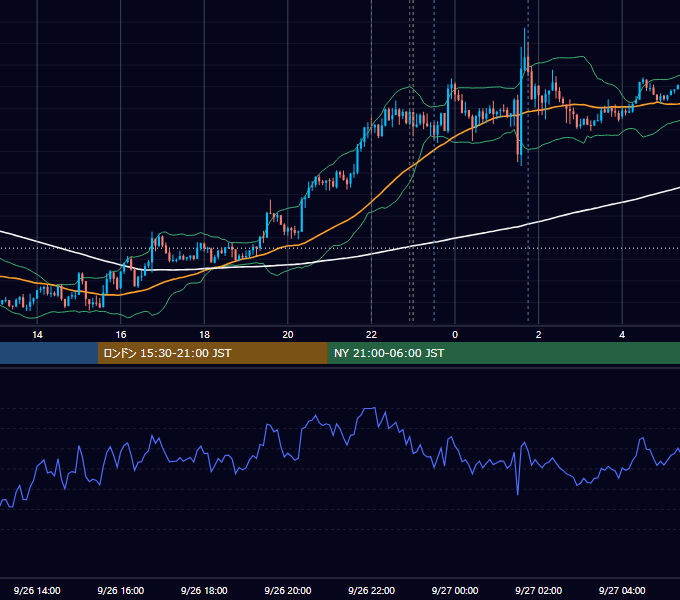
Task: Click the 9/26 20:00 date label
Action: coord(288,590)
